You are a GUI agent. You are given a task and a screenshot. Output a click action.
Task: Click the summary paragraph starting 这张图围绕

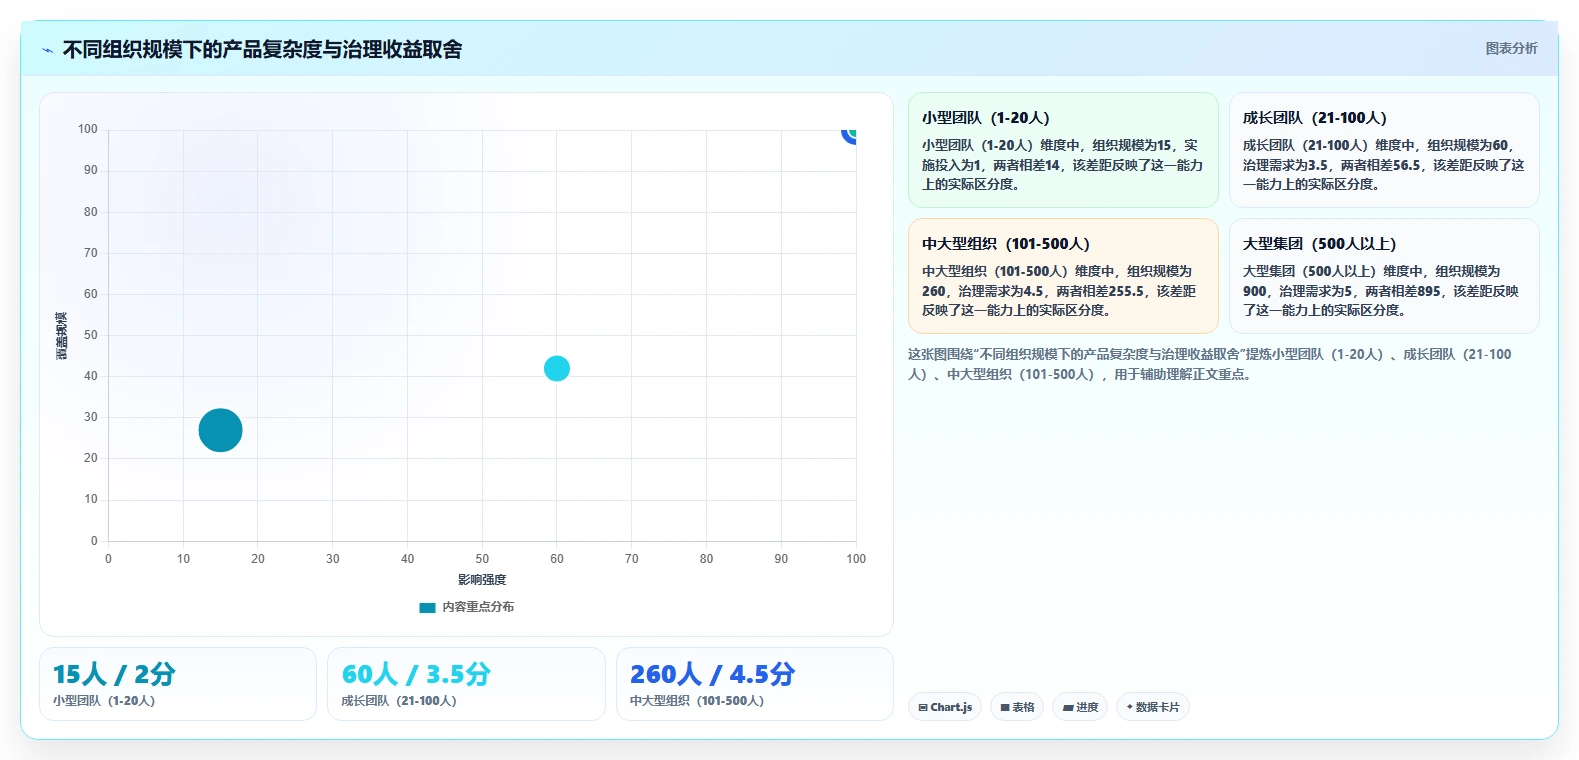pos(1210,364)
